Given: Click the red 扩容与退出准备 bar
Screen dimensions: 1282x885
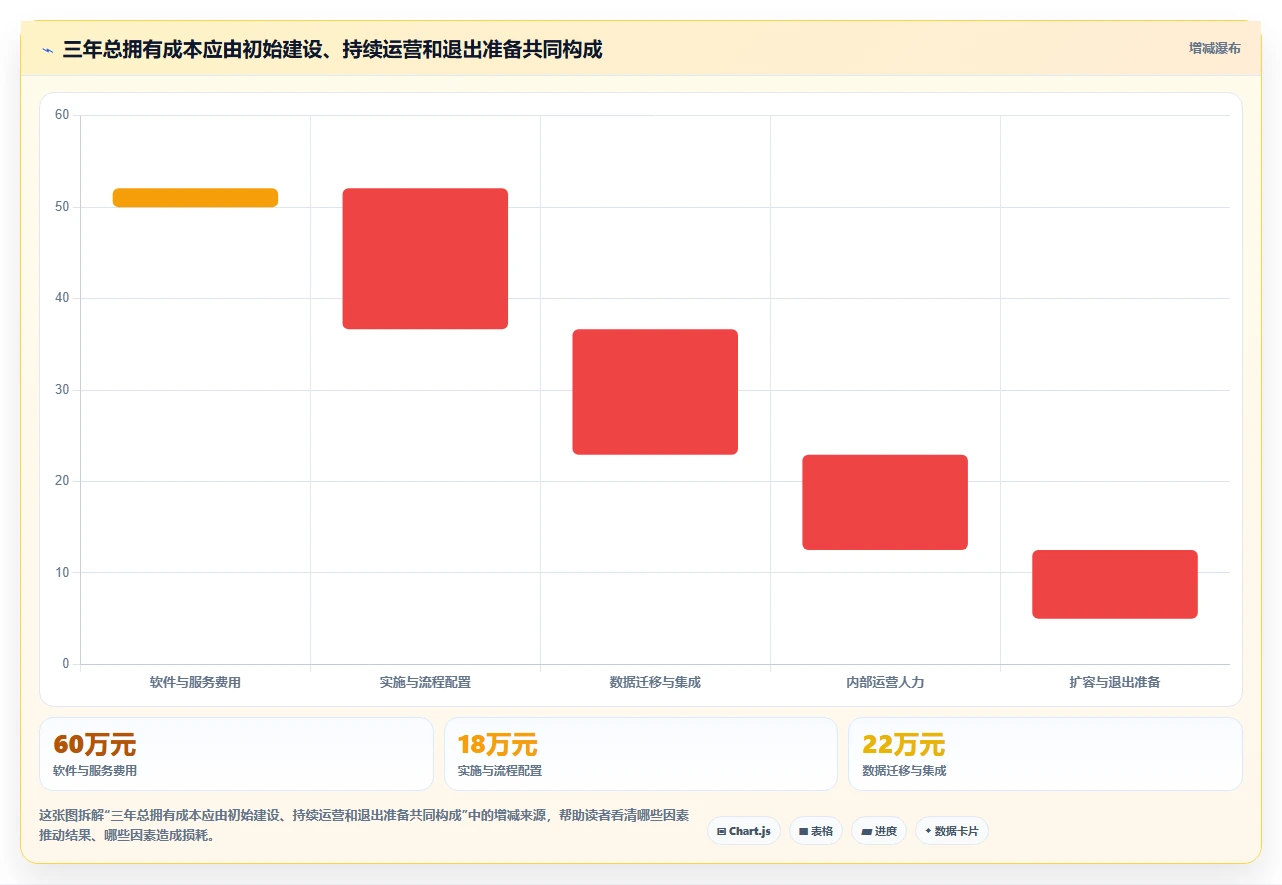Looking at the screenshot, I should (1115, 584).
